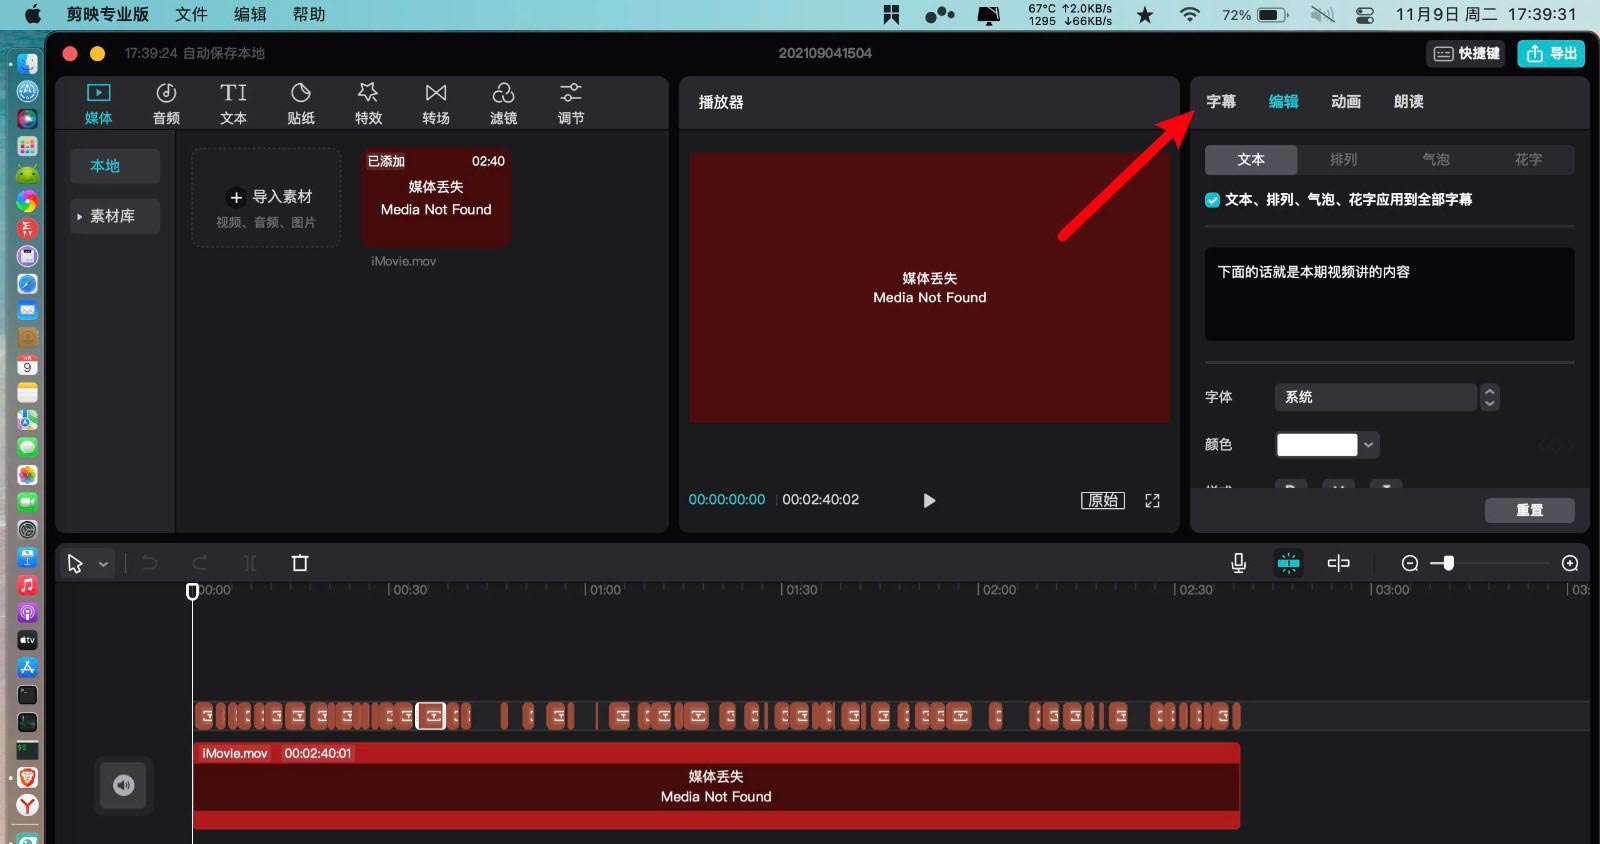Open the Transitions (转场) panel

435,103
